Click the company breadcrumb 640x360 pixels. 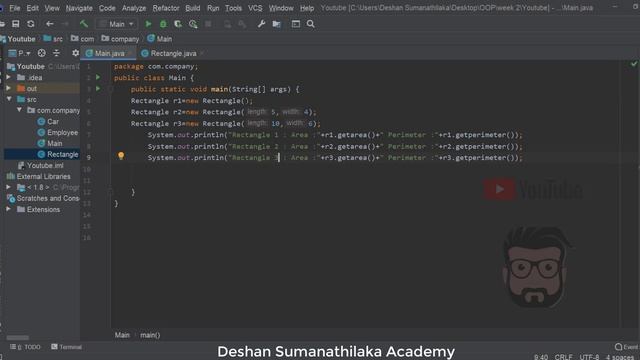pyautogui.click(x=120, y=39)
